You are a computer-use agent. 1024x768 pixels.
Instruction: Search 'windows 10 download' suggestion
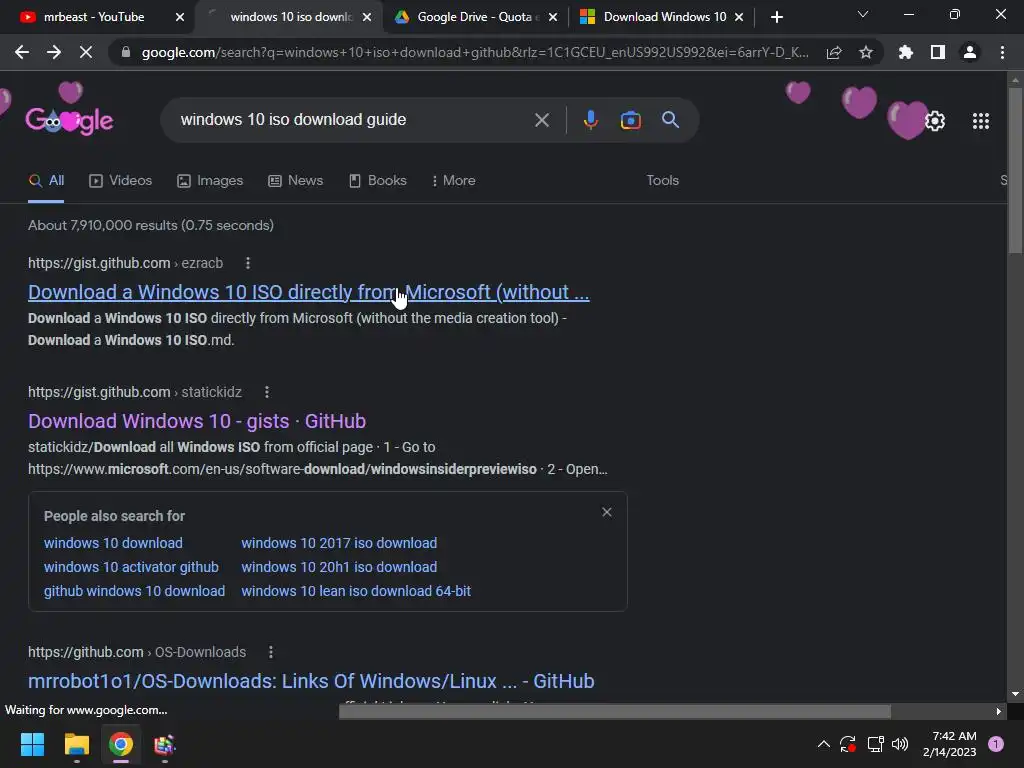coord(113,543)
